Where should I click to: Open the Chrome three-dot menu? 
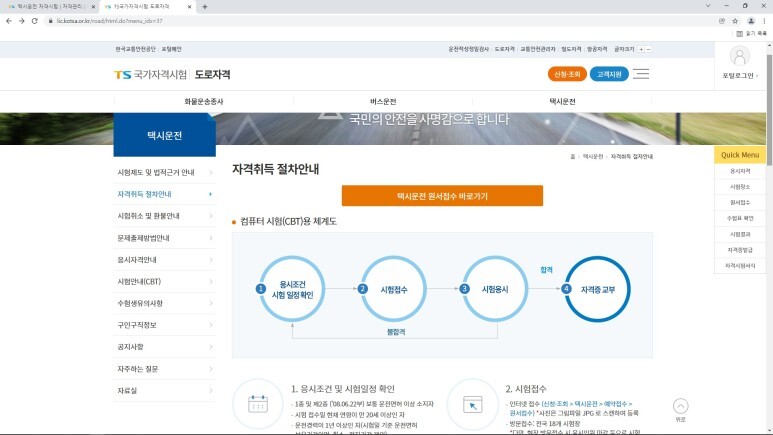[x=764, y=21]
